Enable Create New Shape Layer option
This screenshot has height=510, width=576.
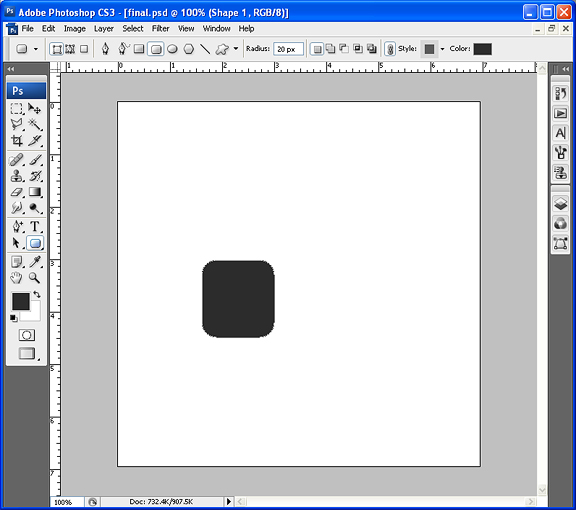[317, 49]
